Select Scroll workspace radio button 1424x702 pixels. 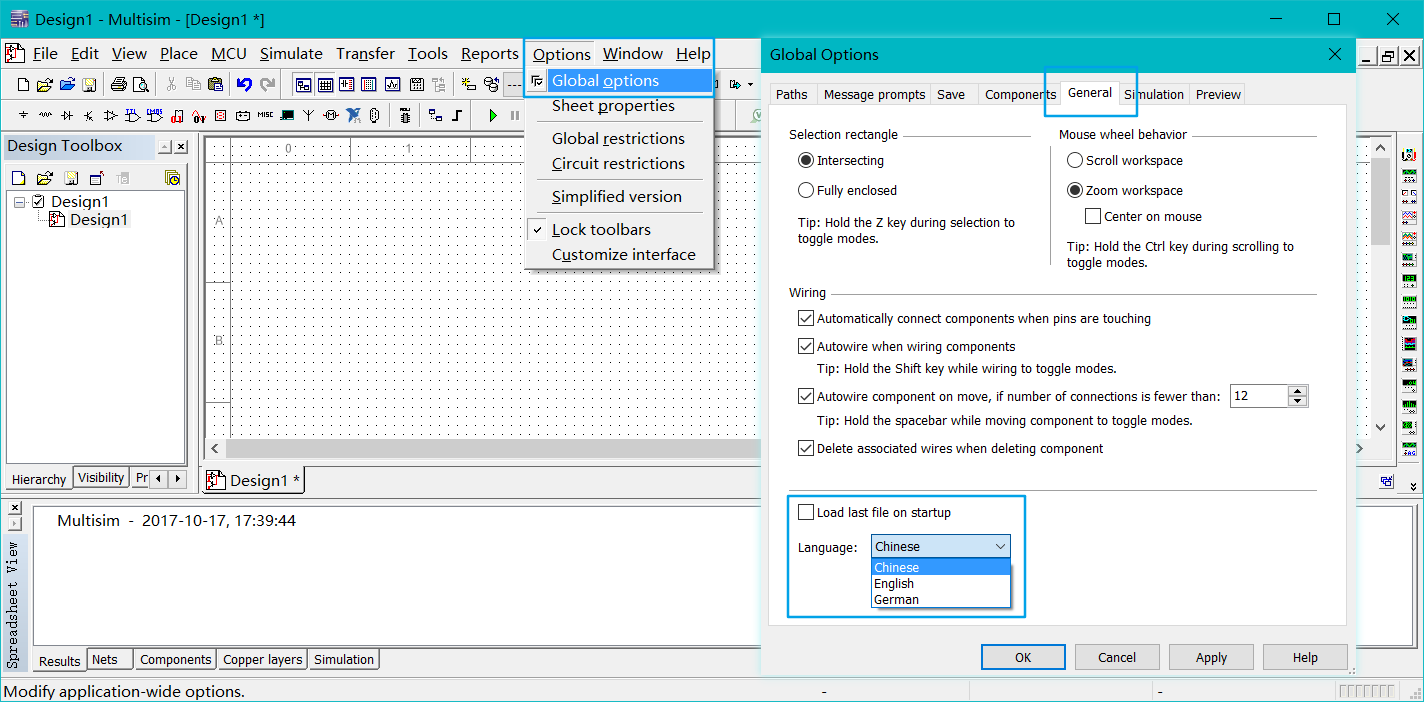click(x=1075, y=160)
